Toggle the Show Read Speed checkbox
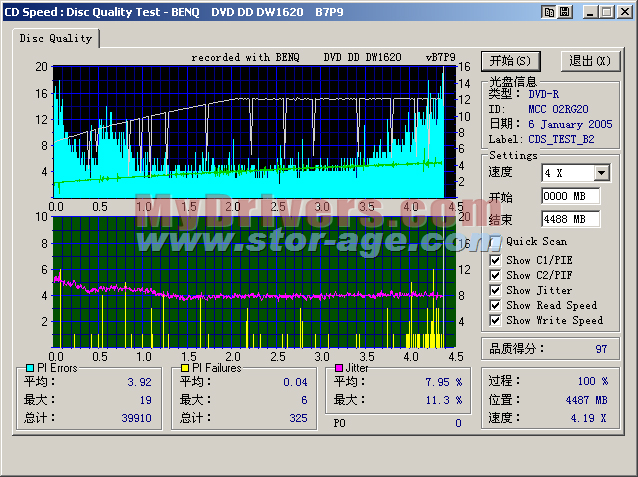 (x=496, y=305)
